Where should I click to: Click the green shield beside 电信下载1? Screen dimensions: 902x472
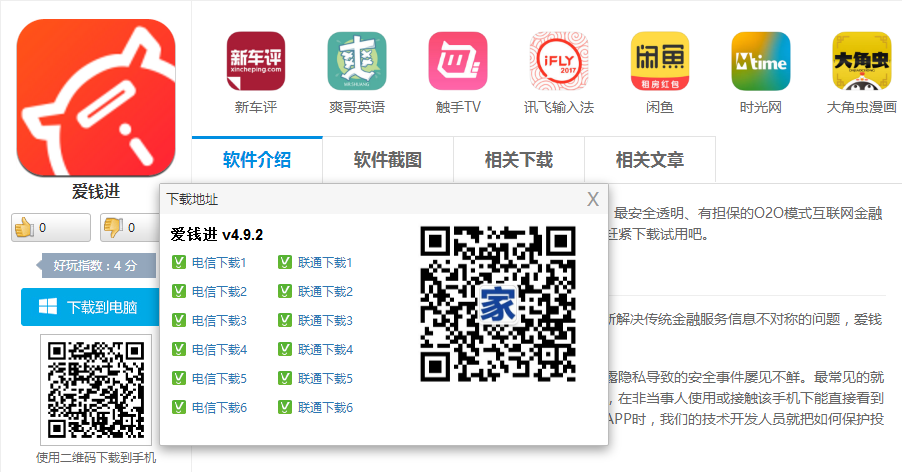point(179,262)
